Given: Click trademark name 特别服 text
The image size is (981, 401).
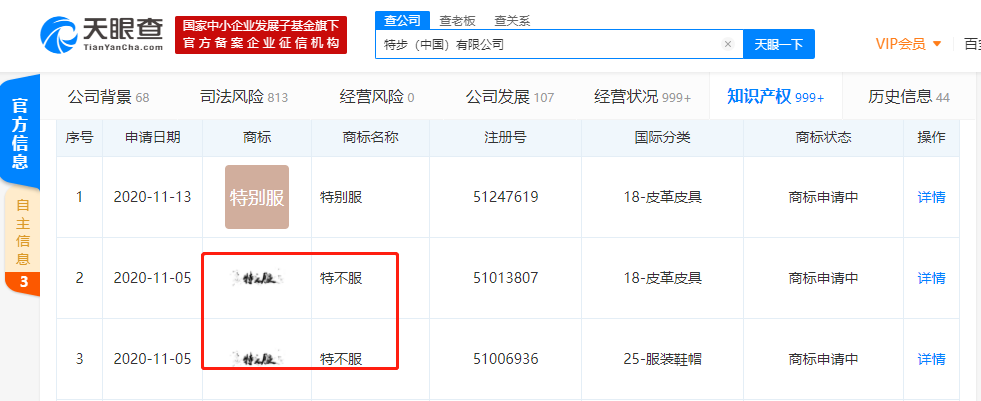Looking at the screenshot, I should pyautogui.click(x=341, y=197).
